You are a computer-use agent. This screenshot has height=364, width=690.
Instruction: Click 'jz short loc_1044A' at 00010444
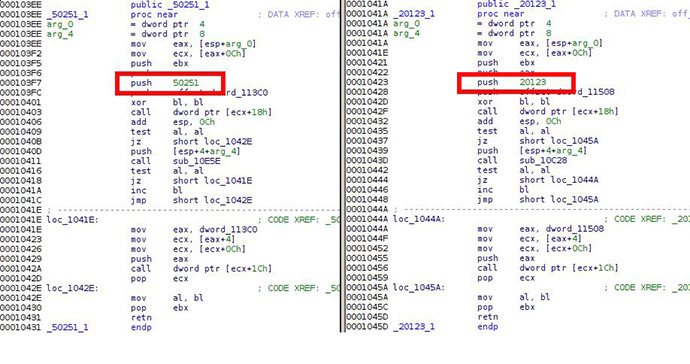[x=538, y=180]
